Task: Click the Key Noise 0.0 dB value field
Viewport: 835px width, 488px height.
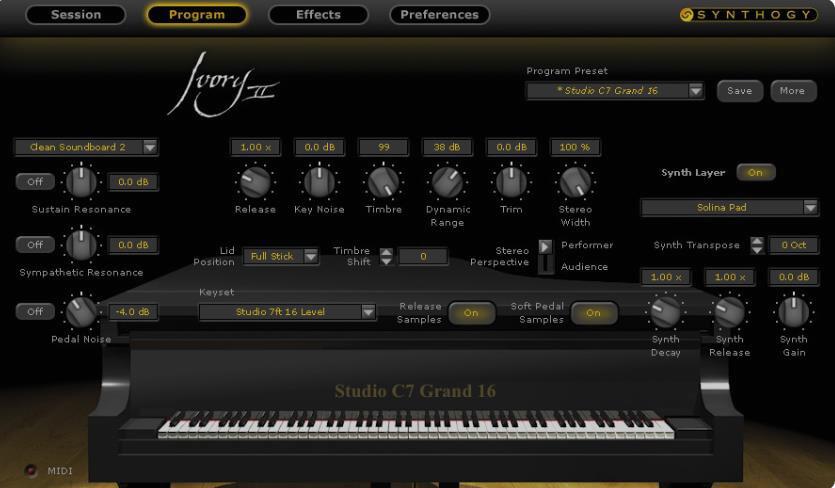Action: pos(320,147)
